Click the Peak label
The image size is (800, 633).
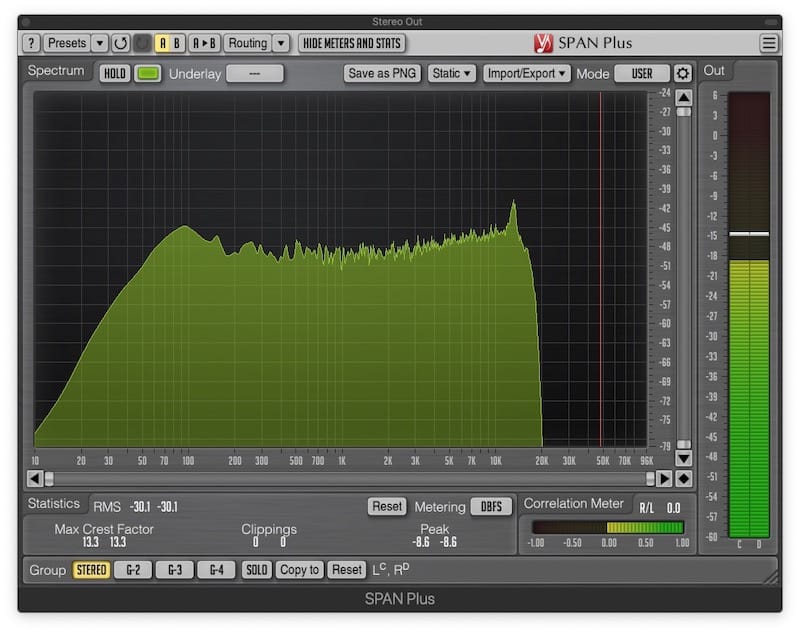pyautogui.click(x=435, y=529)
